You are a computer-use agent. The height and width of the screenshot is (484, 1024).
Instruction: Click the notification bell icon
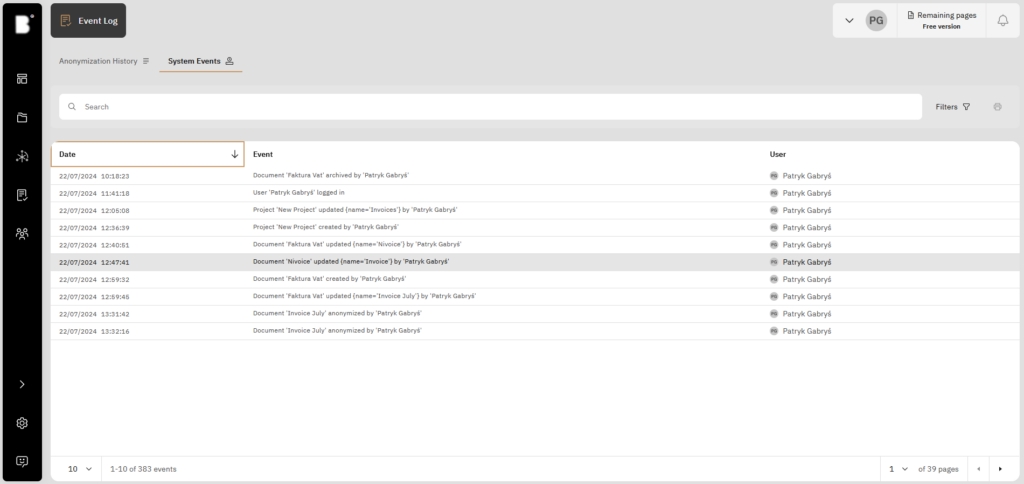(x=1002, y=20)
